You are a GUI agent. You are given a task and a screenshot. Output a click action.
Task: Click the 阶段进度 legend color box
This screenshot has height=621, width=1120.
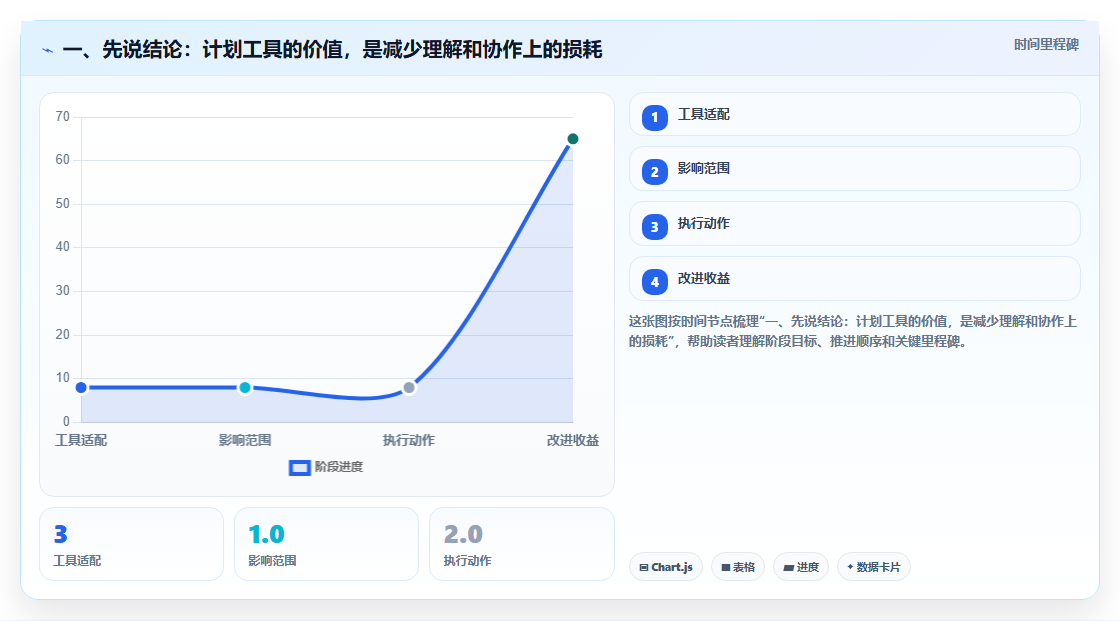click(299, 468)
